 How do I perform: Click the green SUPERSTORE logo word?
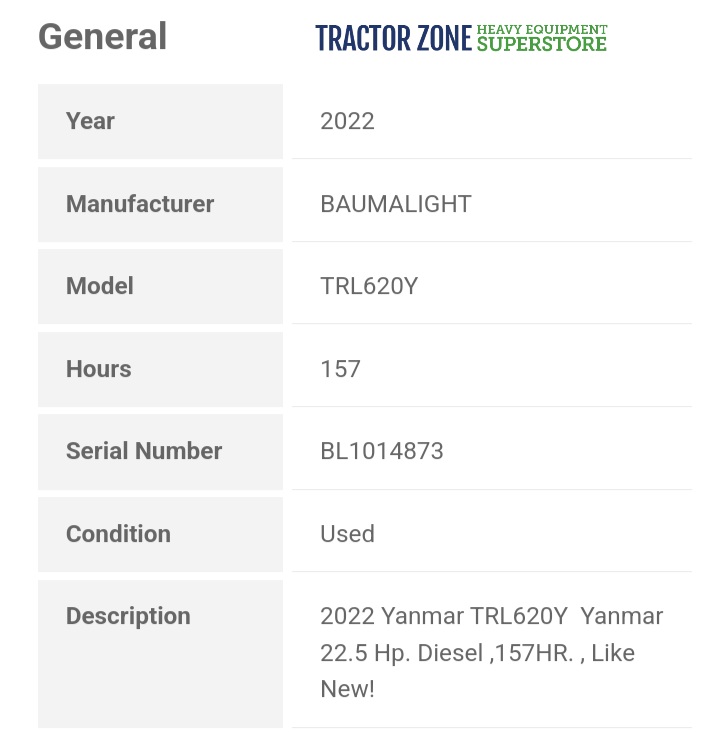541,44
